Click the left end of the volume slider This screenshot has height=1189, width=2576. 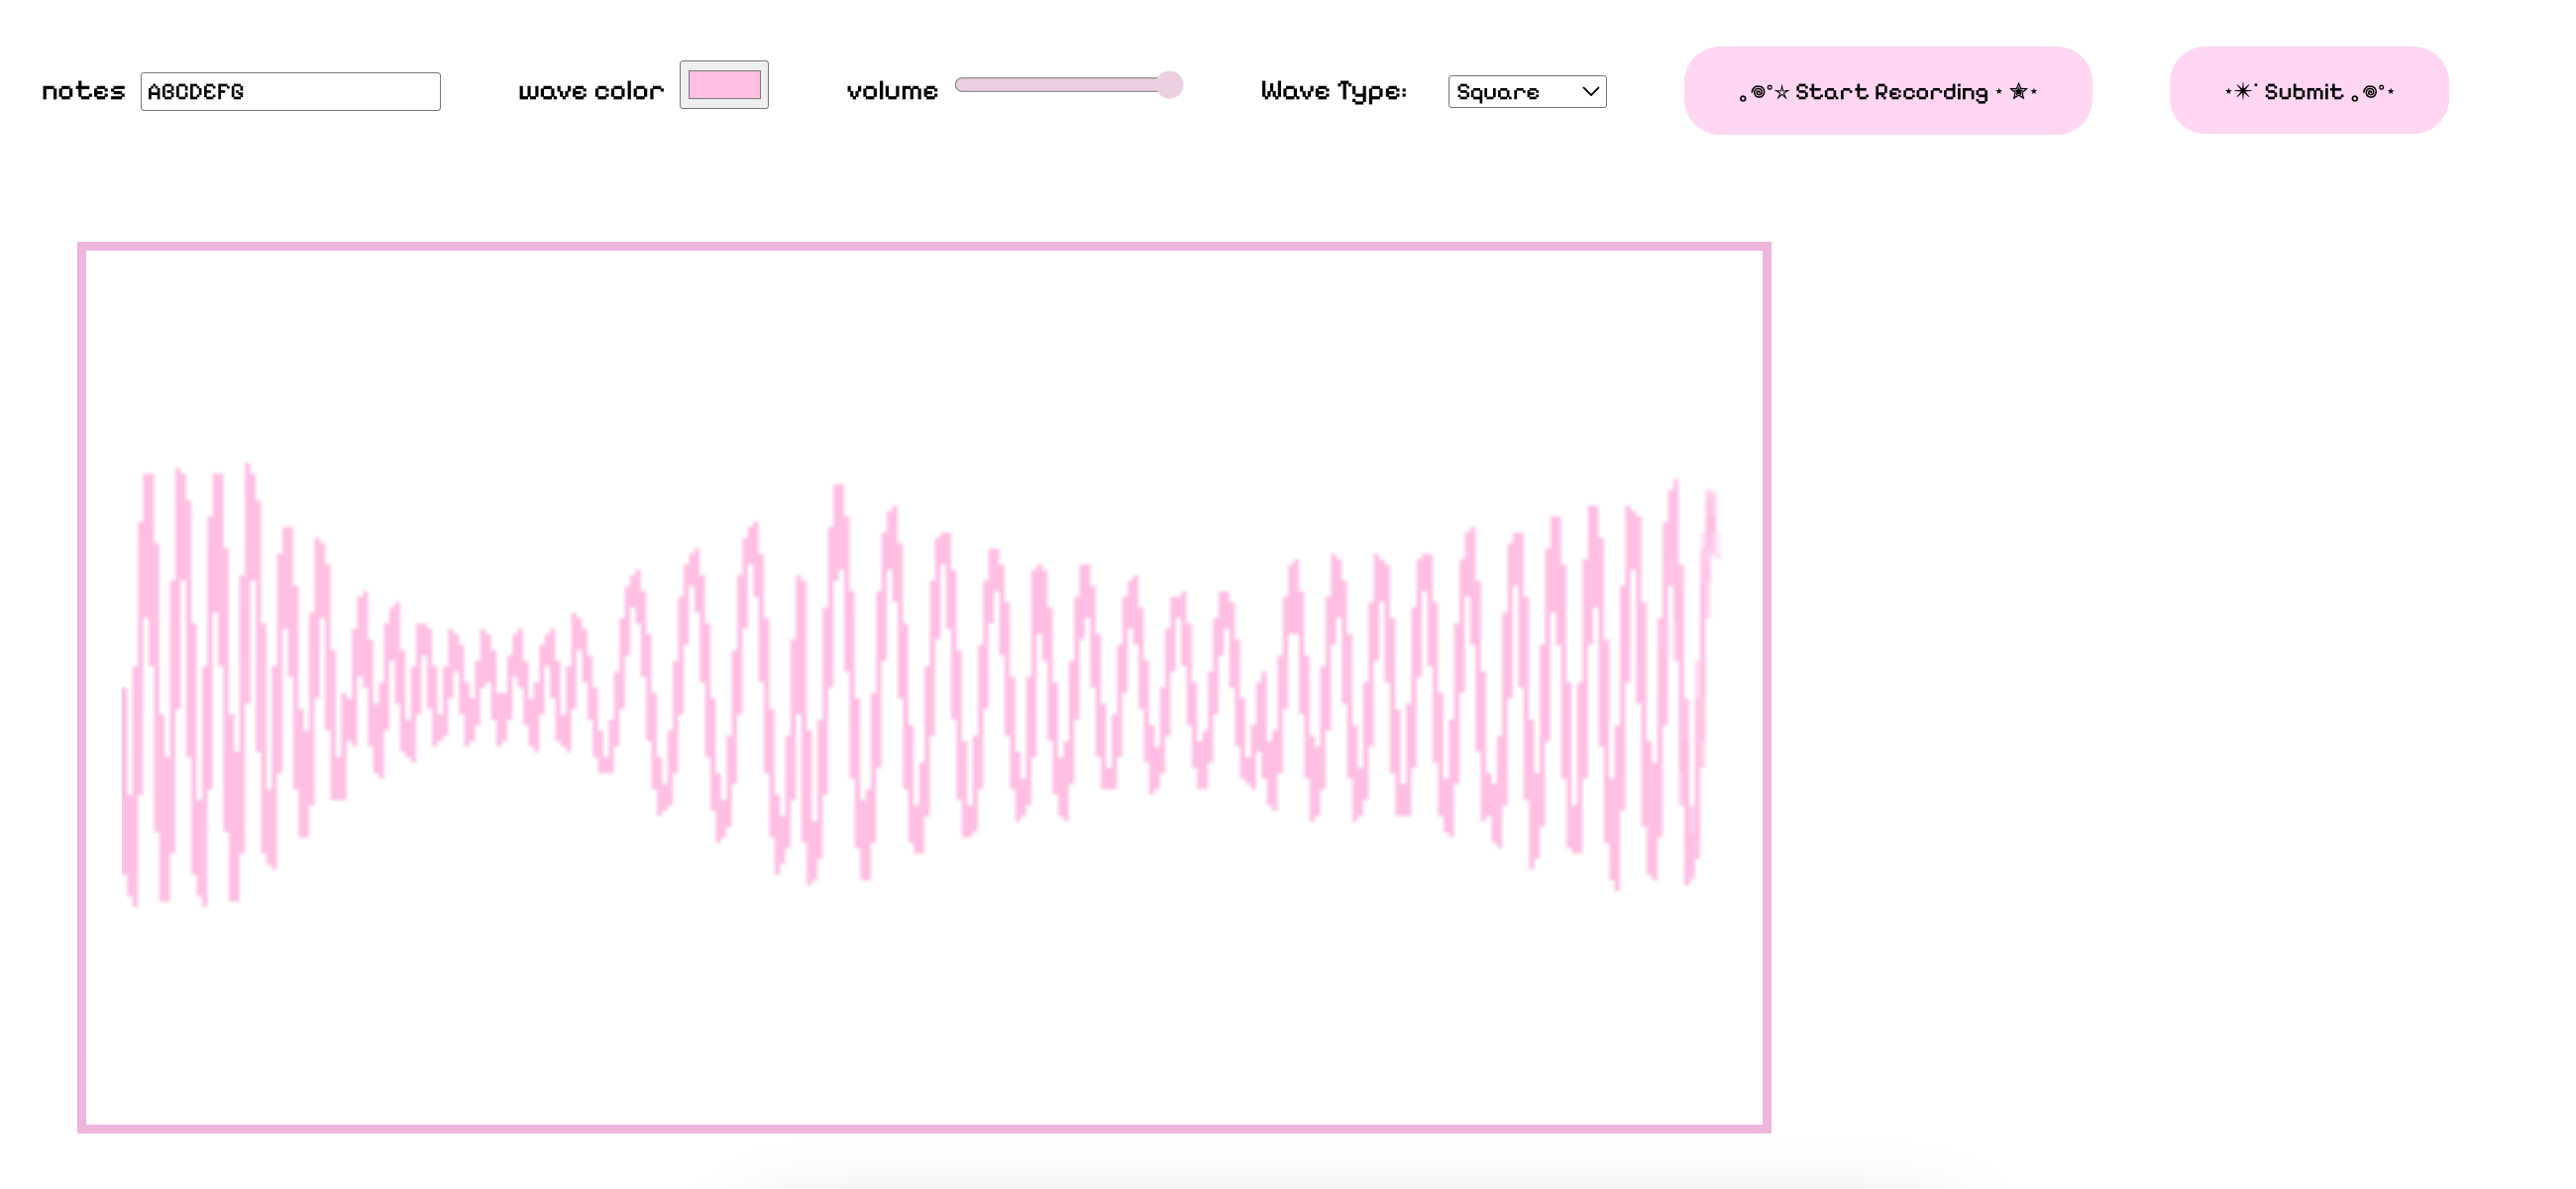coord(962,85)
